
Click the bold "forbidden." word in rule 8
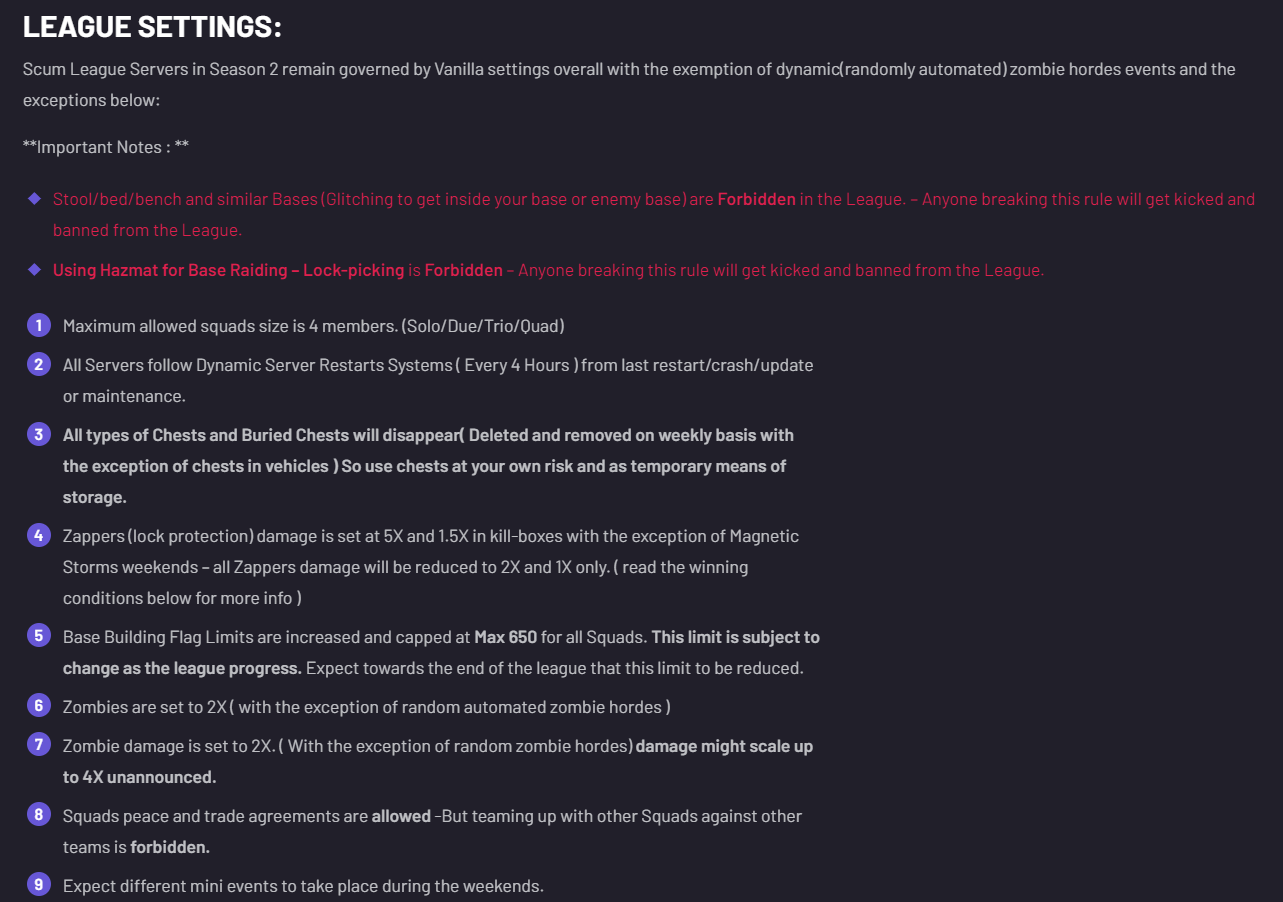pos(170,847)
